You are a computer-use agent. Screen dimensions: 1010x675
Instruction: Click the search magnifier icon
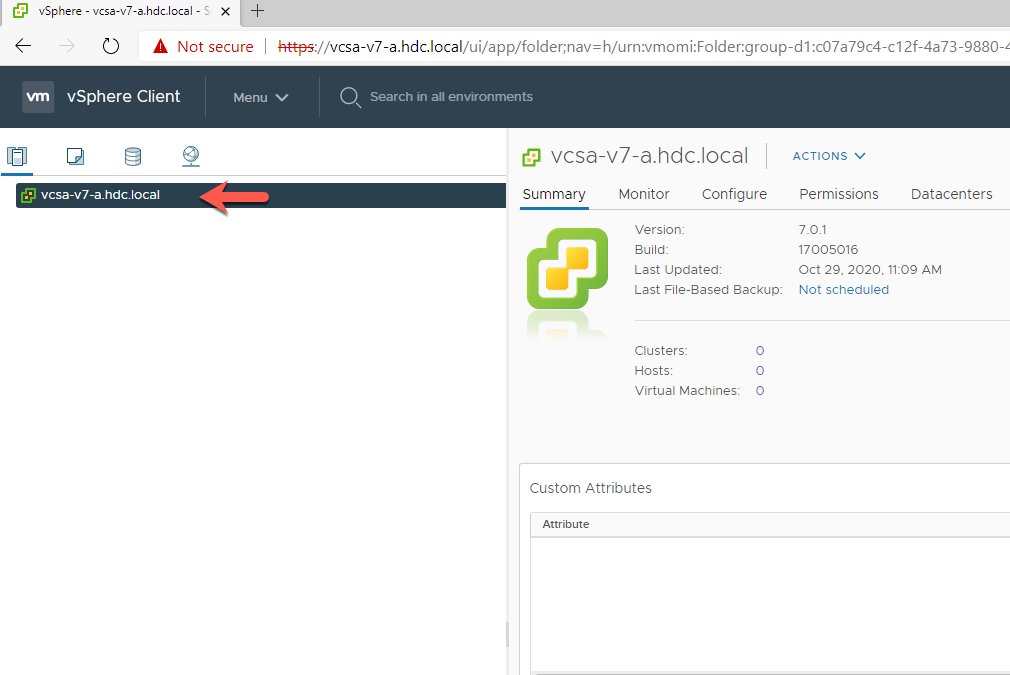pos(350,97)
